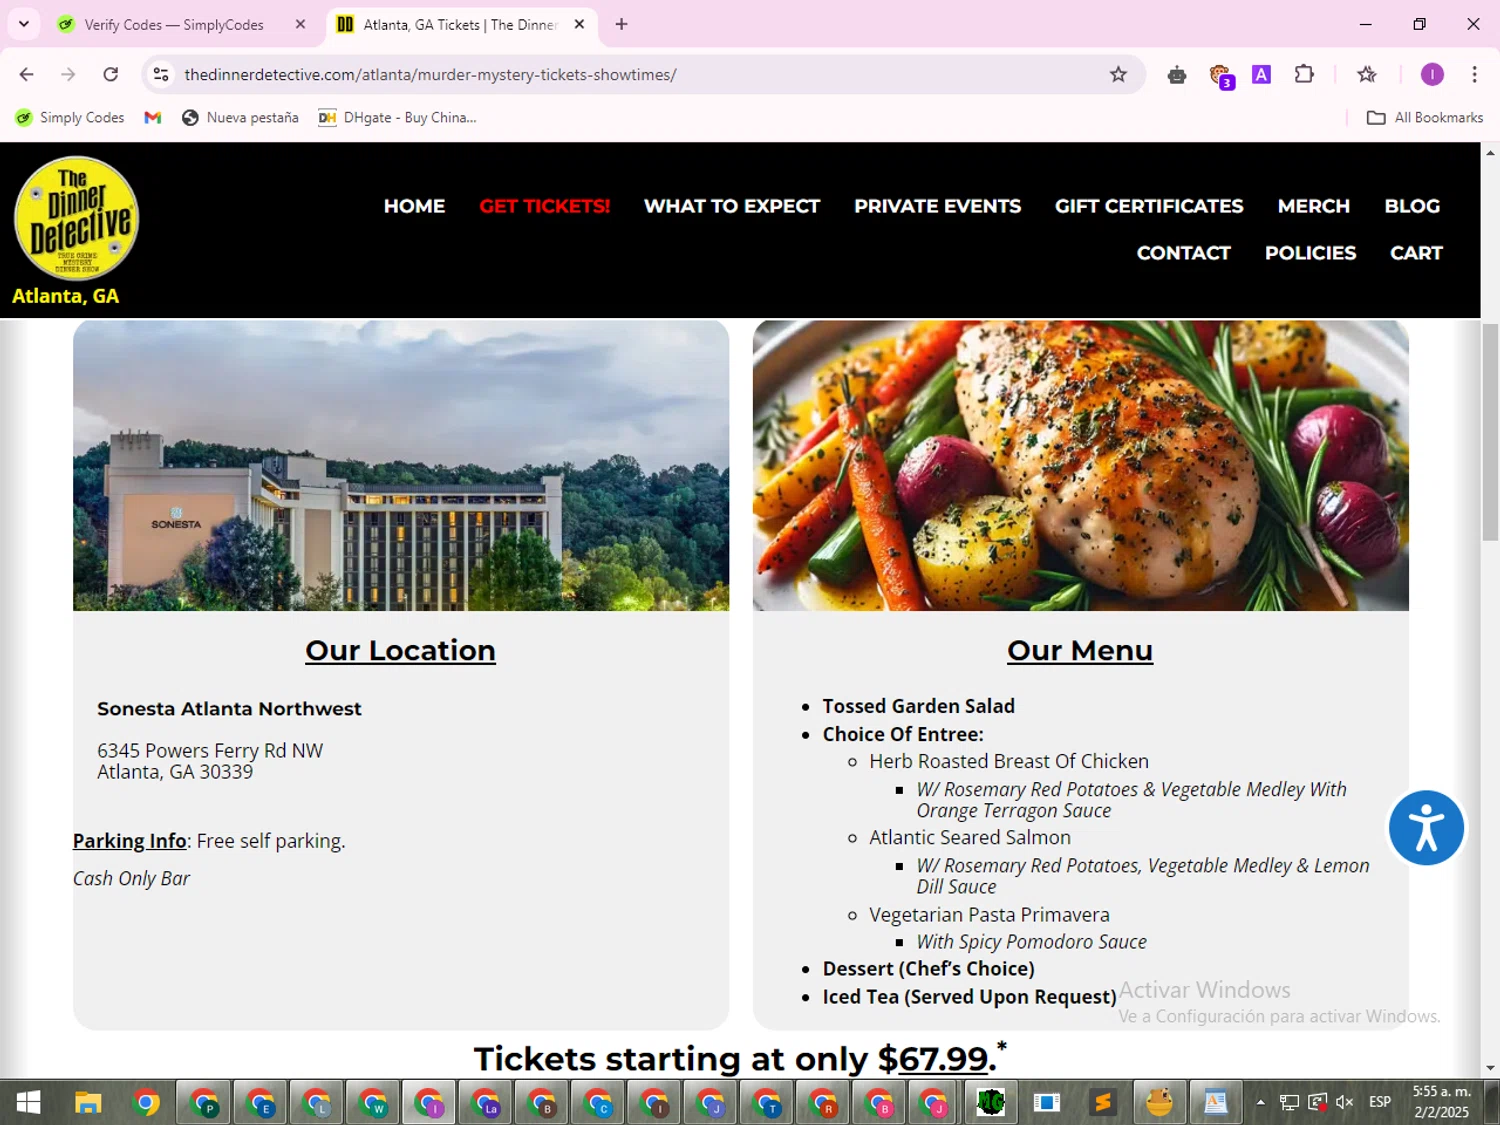
Task: Open the POLICIES menu item
Action: pyautogui.click(x=1310, y=253)
